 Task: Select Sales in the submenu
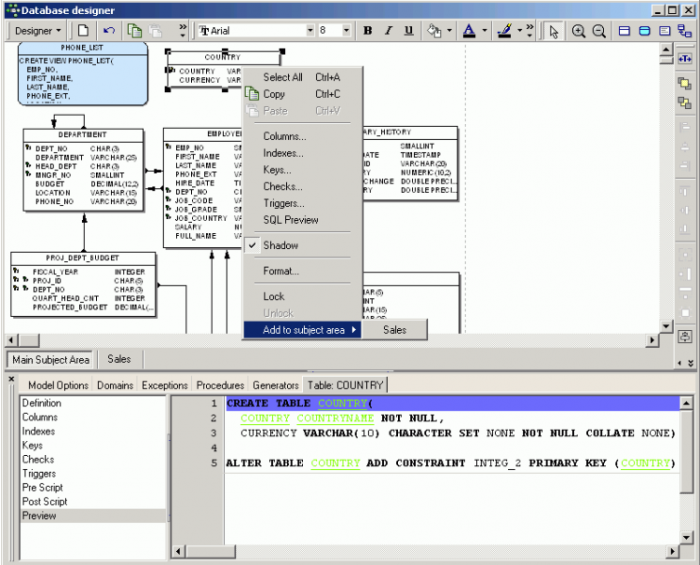point(395,330)
